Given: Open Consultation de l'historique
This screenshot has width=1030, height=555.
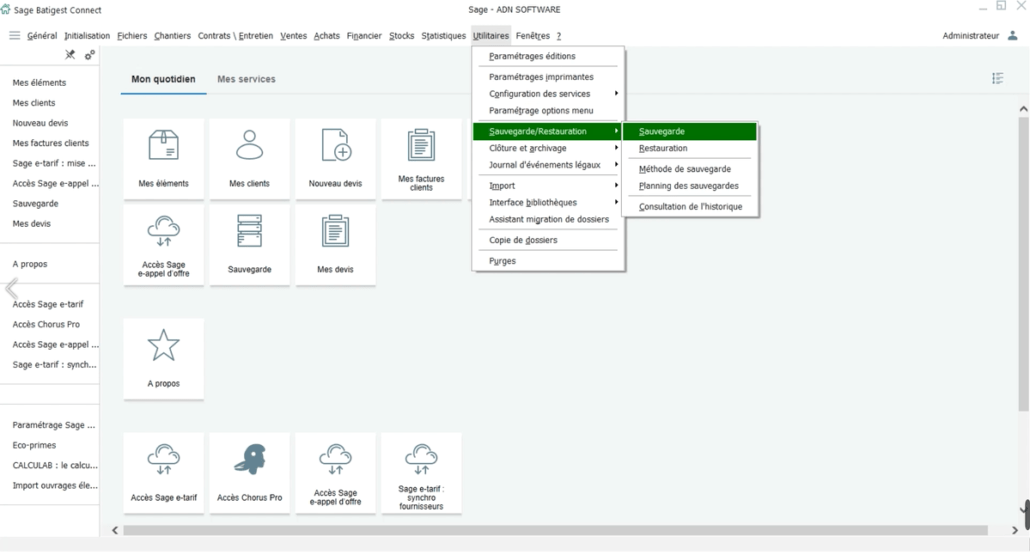Looking at the screenshot, I should (690, 206).
